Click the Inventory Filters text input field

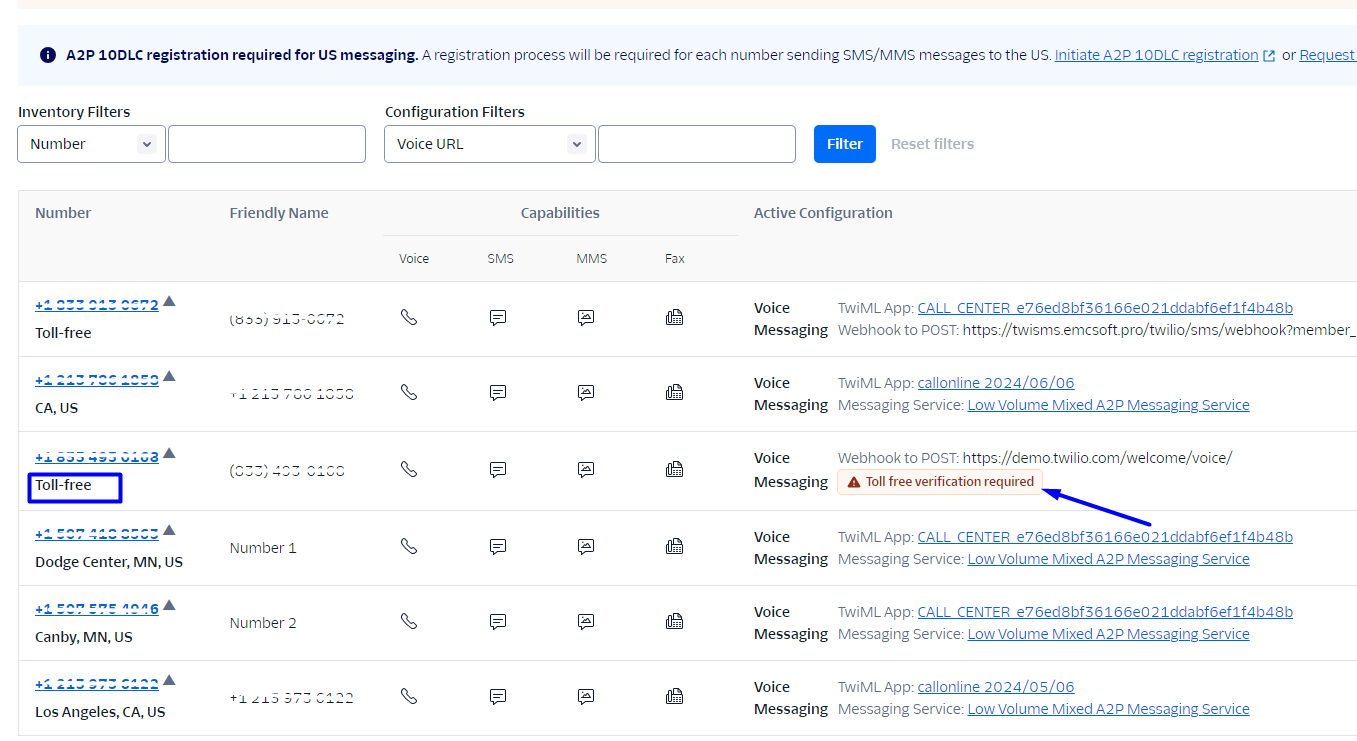(267, 144)
